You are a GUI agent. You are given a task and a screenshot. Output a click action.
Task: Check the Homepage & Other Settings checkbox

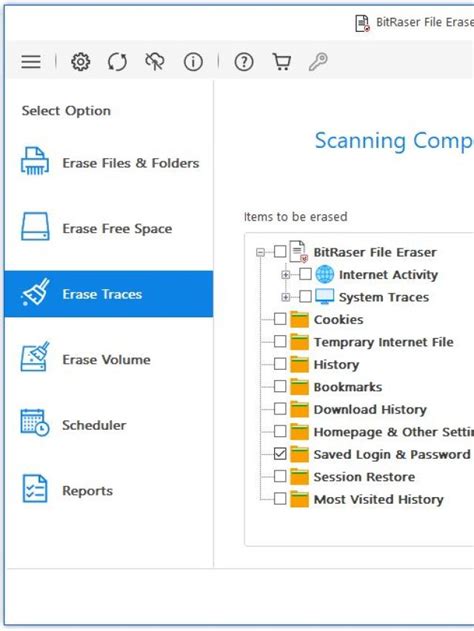pos(280,431)
